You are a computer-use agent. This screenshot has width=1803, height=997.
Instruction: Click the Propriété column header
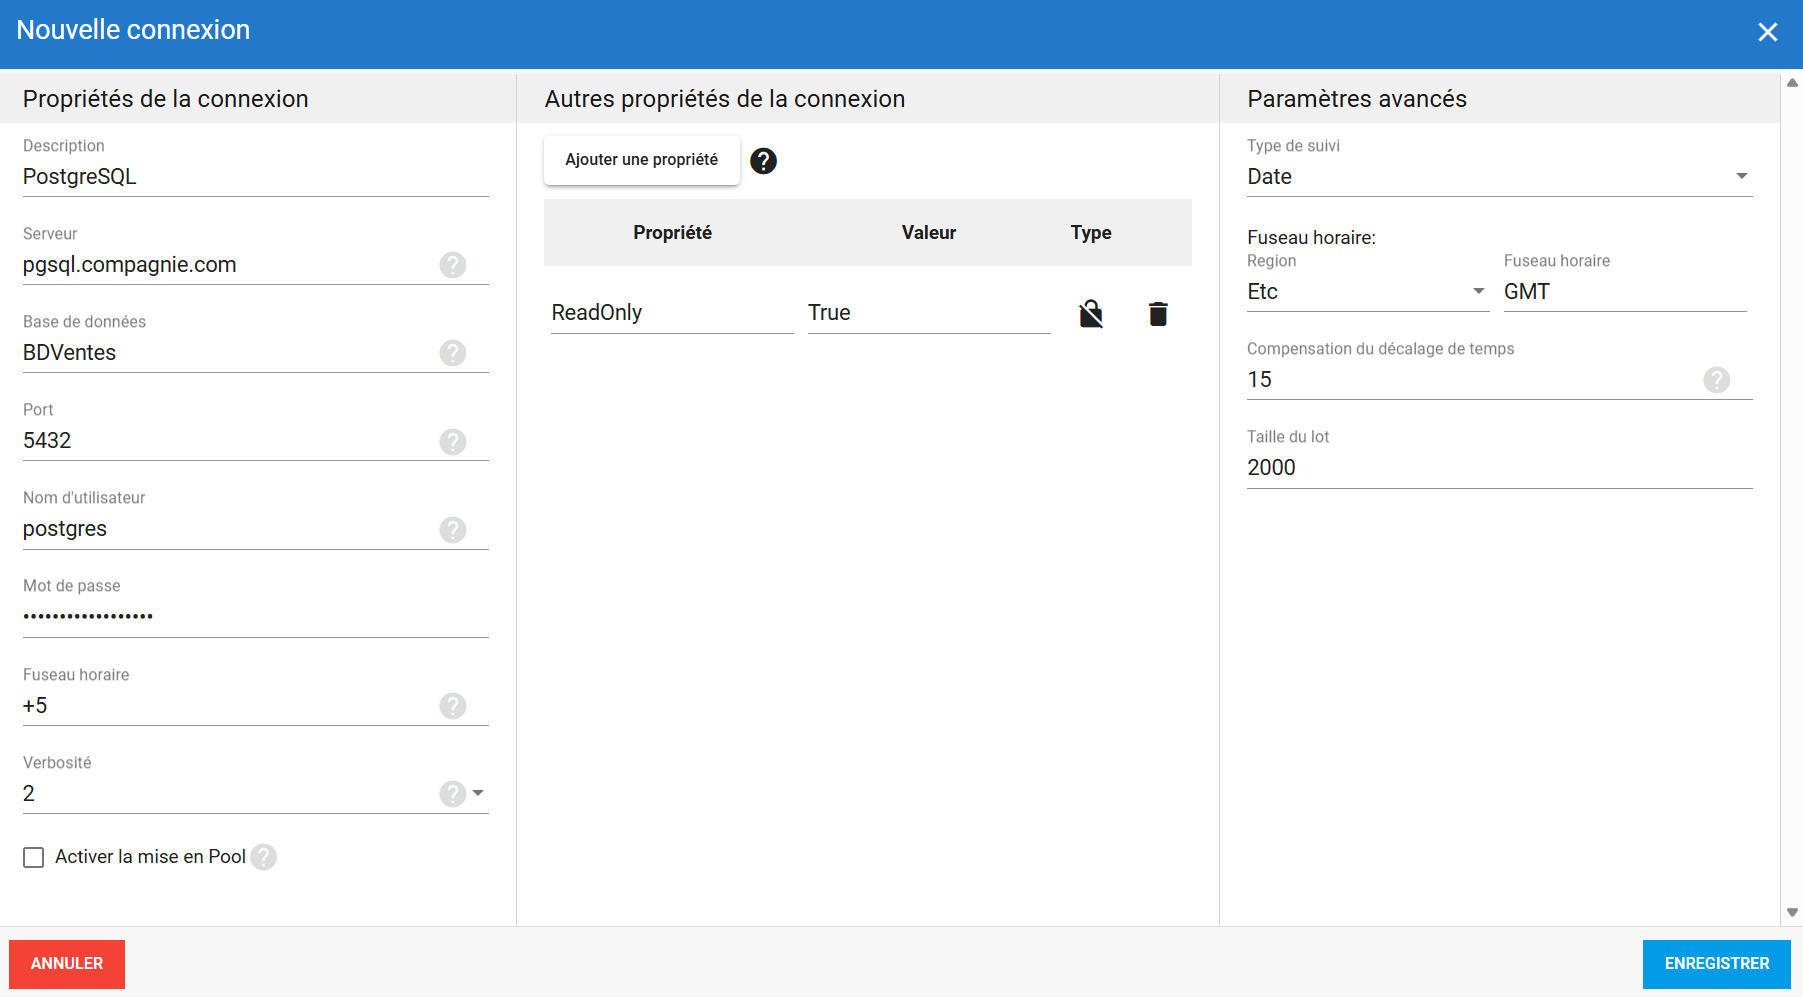click(x=672, y=233)
